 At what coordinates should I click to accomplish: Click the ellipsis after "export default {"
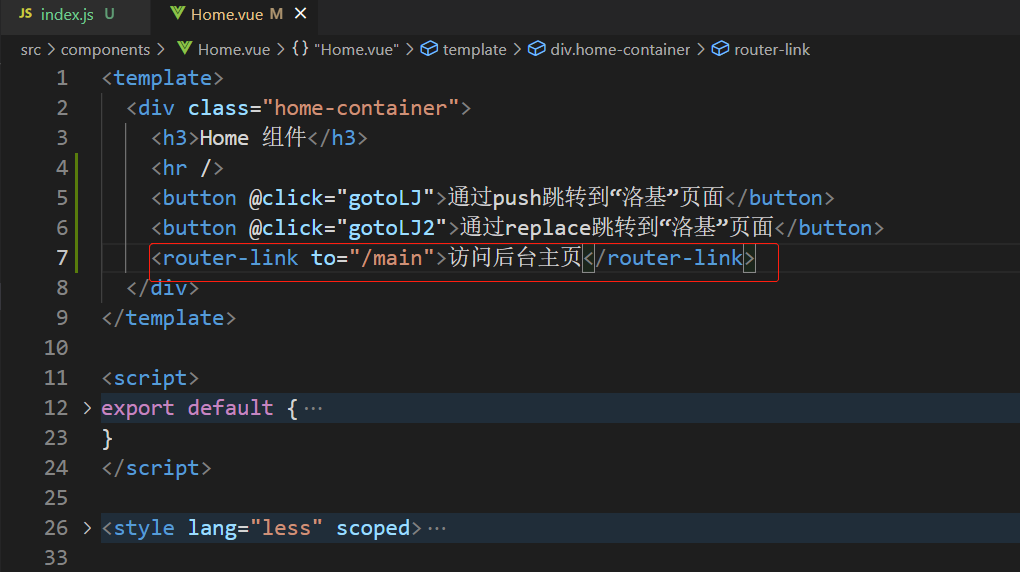point(313,408)
